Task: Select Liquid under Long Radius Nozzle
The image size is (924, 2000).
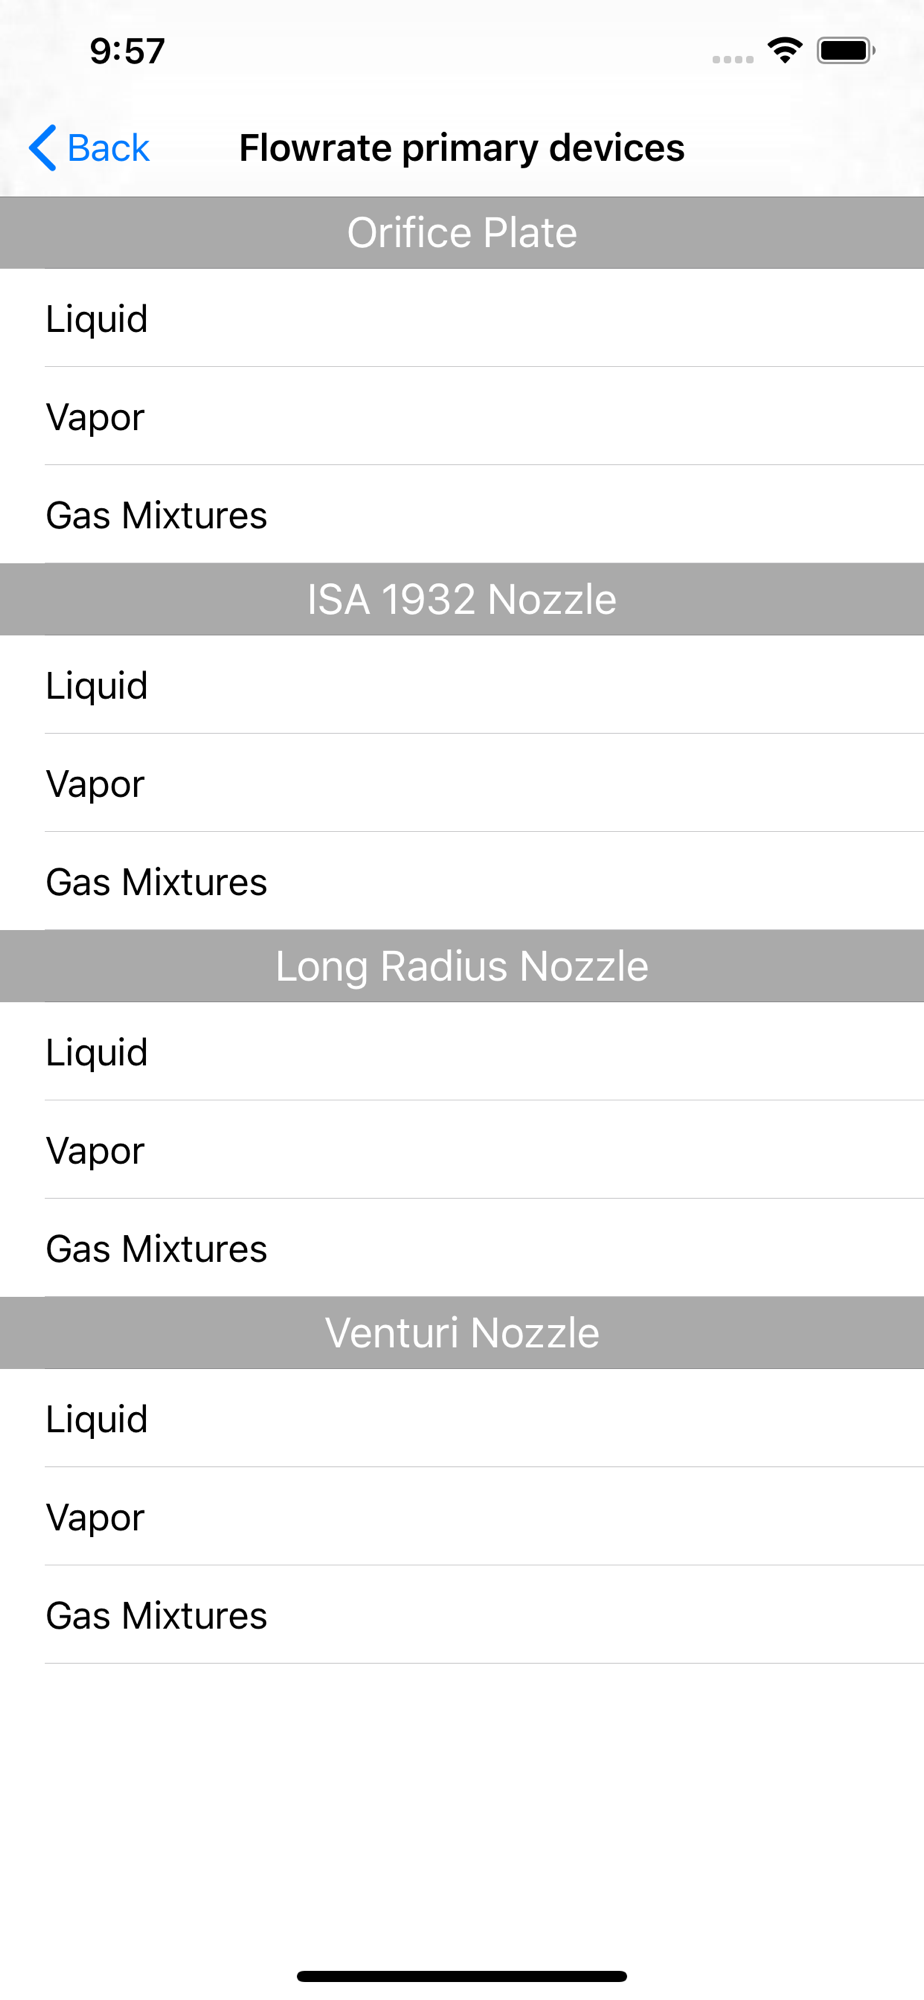Action: point(462,1052)
